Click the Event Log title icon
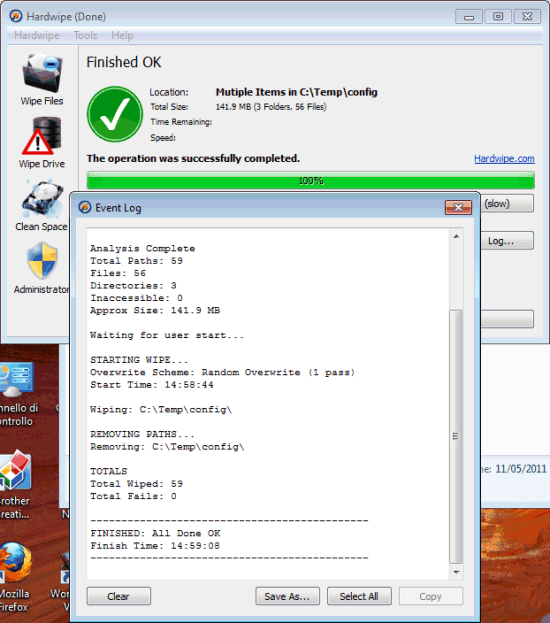 pyautogui.click(x=85, y=207)
